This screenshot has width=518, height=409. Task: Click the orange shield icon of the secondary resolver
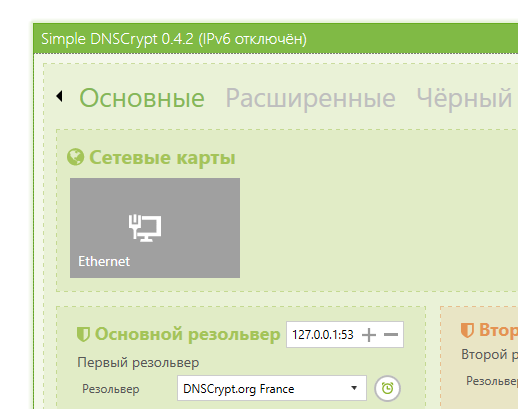[467, 330]
